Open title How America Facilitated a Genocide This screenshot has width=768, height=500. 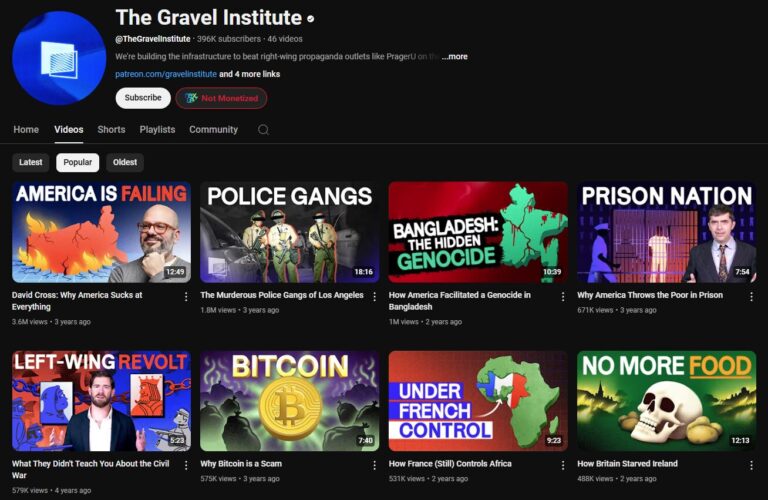459,301
